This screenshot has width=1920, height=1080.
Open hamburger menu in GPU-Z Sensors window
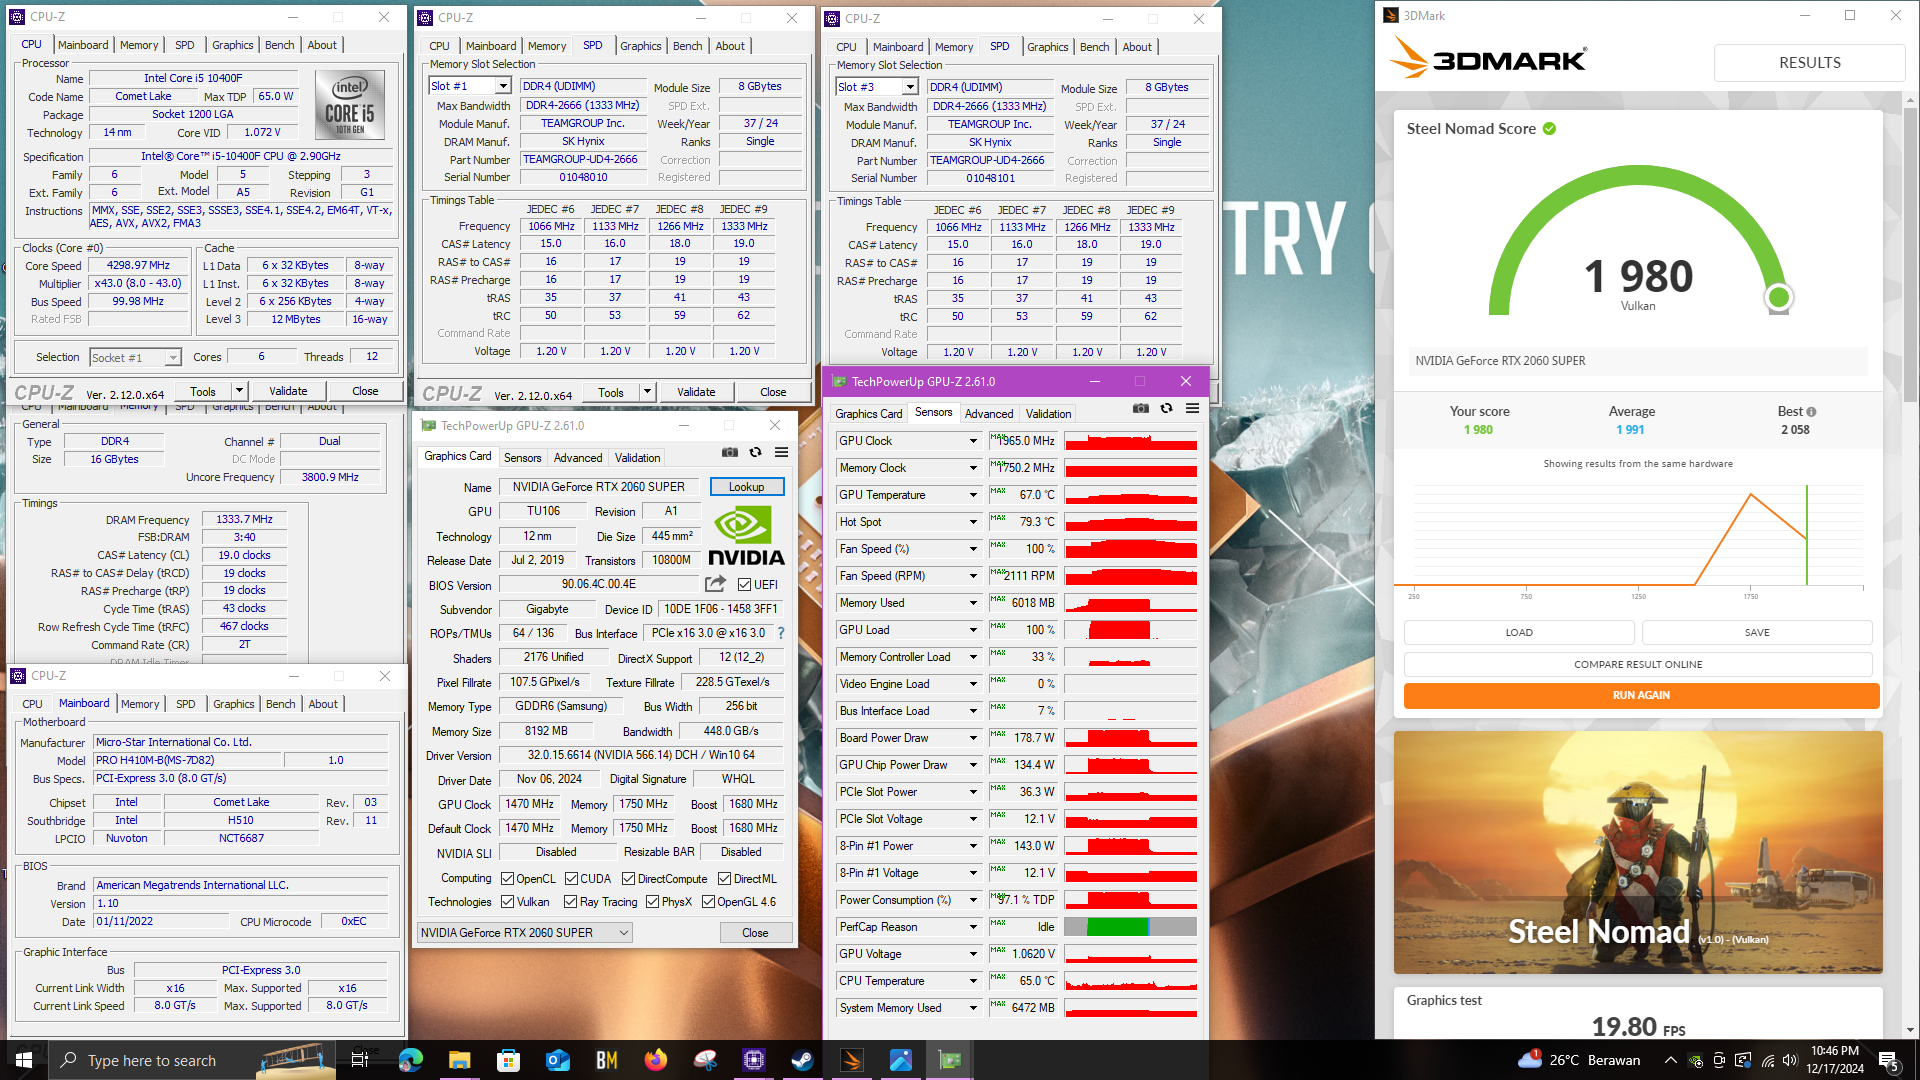[1193, 408]
